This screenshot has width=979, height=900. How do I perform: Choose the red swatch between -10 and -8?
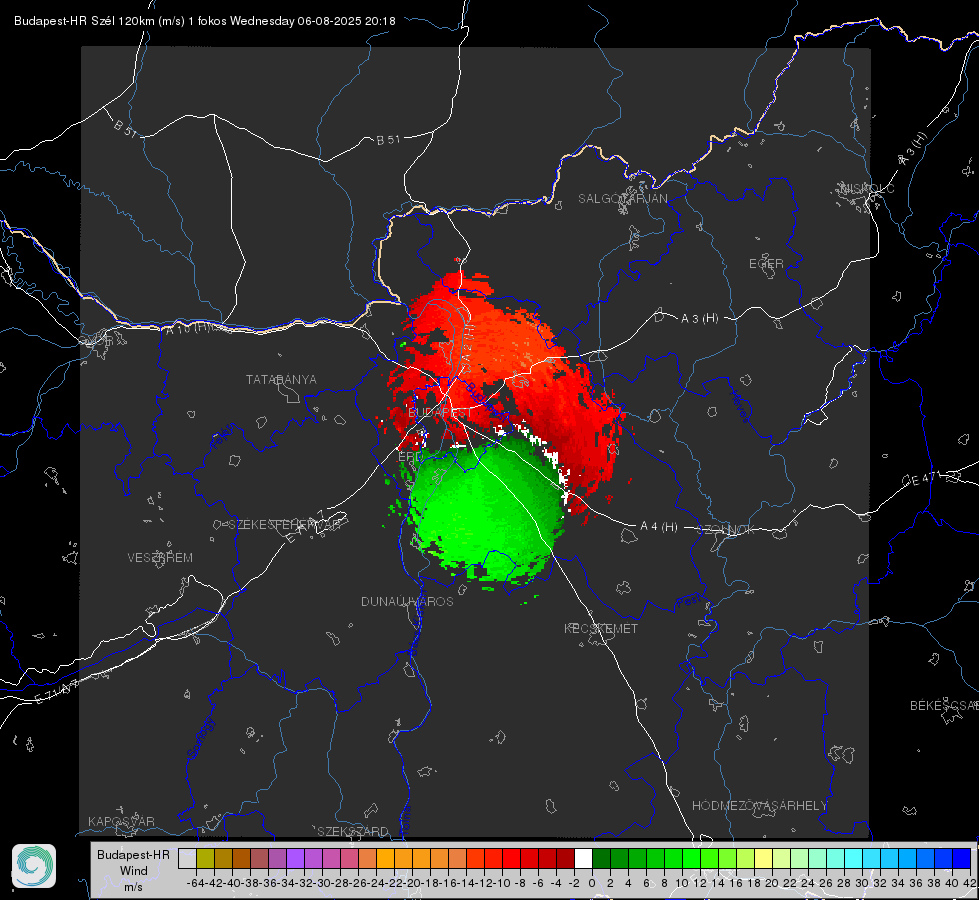[511, 858]
